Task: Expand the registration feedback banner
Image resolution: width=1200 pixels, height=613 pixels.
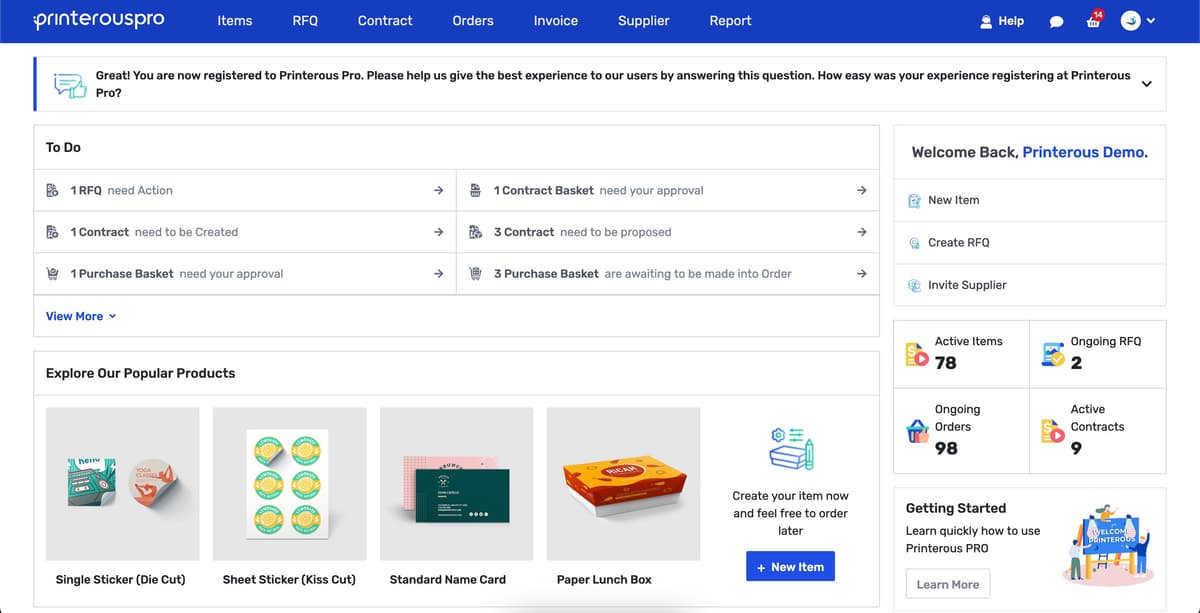Action: pyautogui.click(x=1146, y=84)
